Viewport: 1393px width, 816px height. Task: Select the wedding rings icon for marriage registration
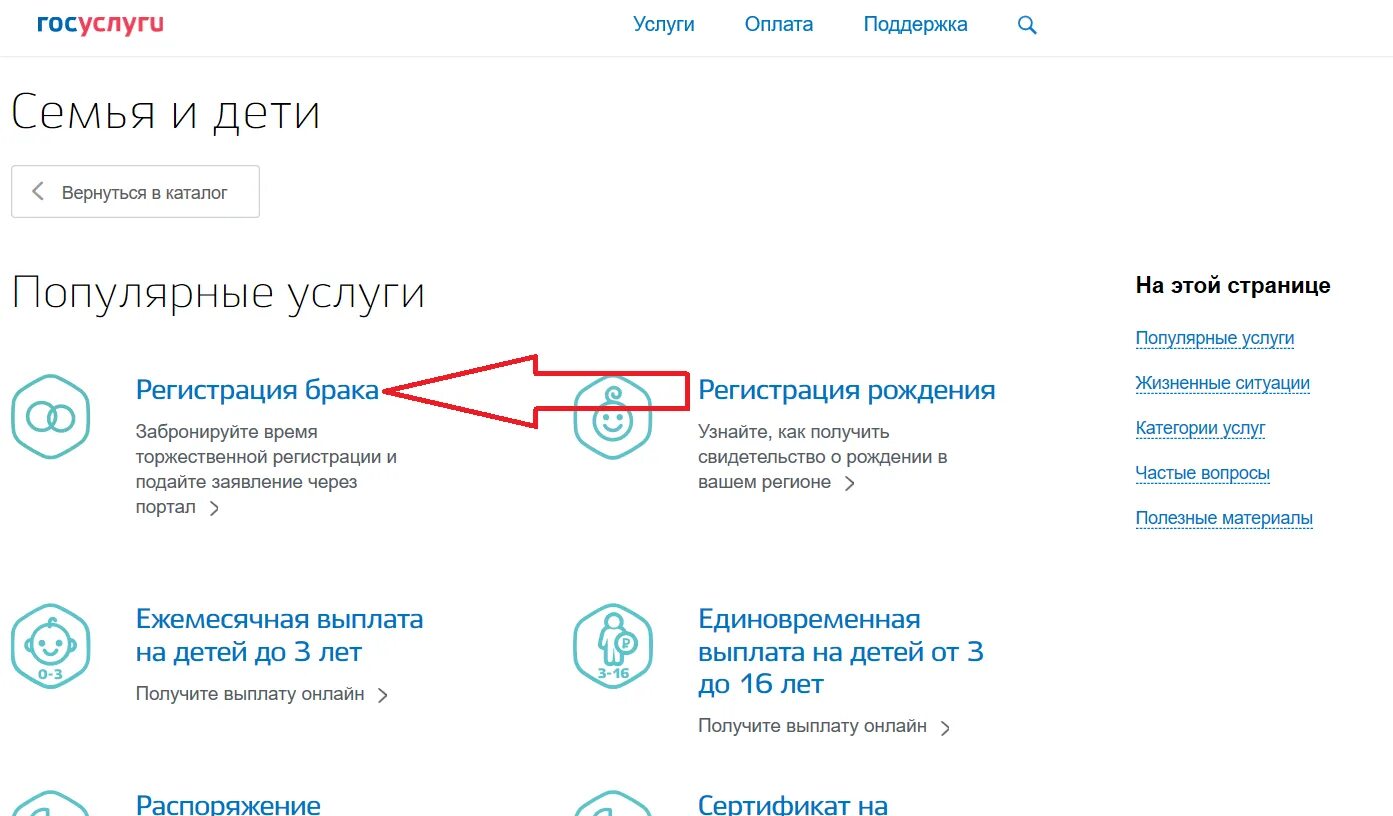pyautogui.click(x=50, y=417)
